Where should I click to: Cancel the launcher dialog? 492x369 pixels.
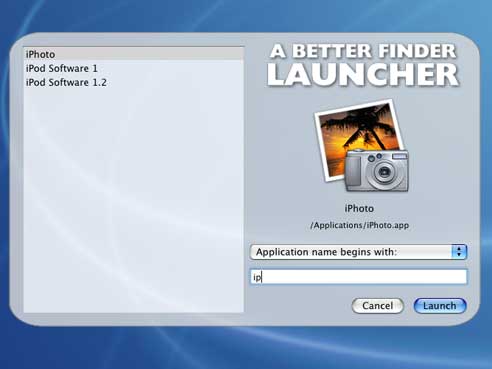pos(378,306)
